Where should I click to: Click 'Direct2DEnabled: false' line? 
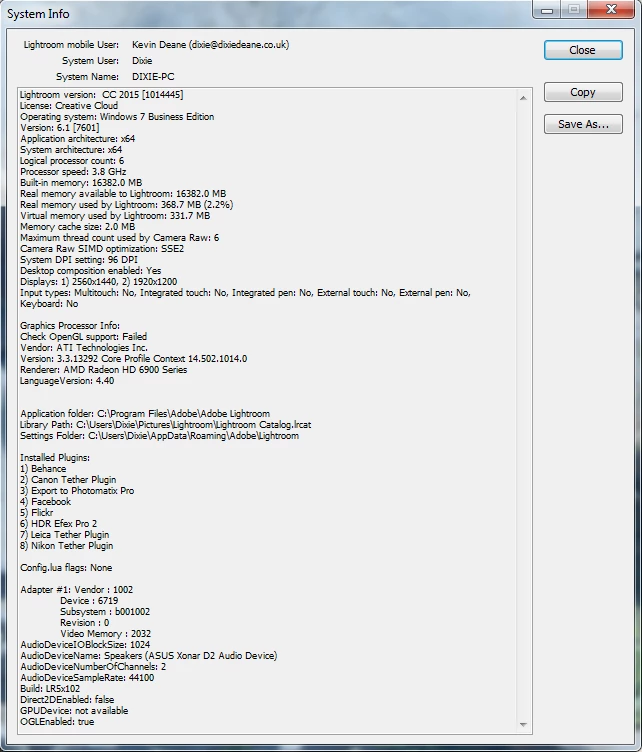pyautogui.click(x=67, y=700)
